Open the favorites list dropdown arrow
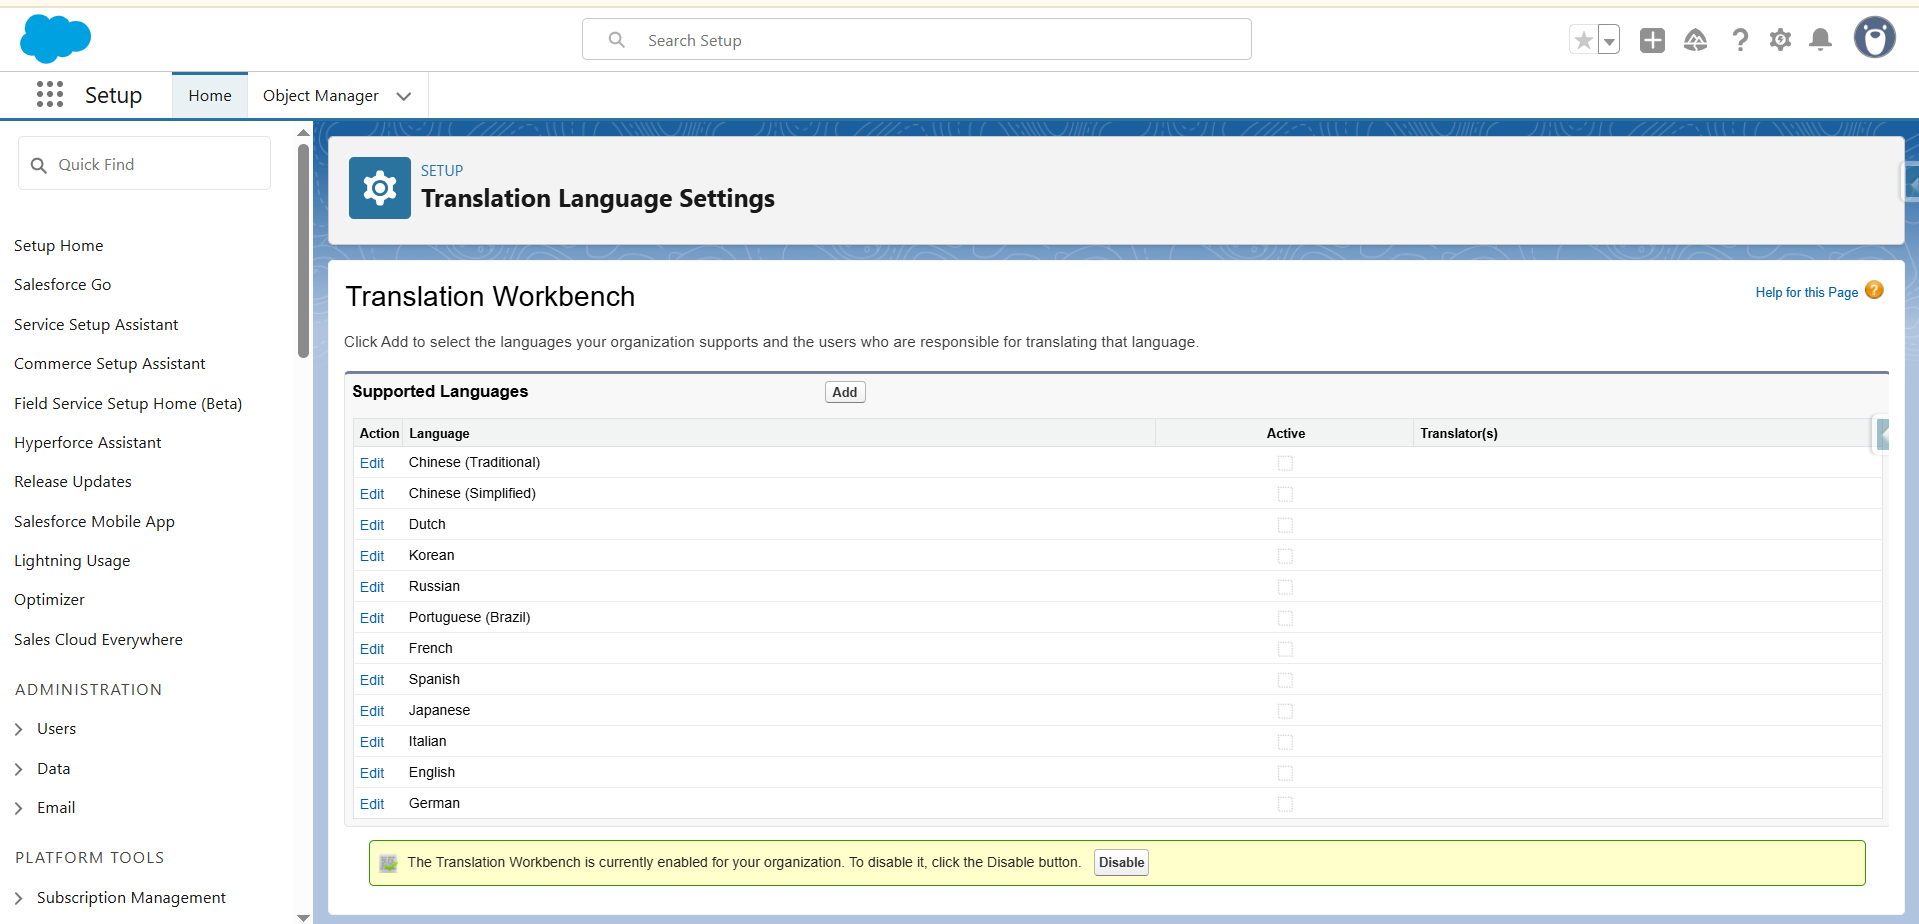1919x924 pixels. pyautogui.click(x=1609, y=41)
